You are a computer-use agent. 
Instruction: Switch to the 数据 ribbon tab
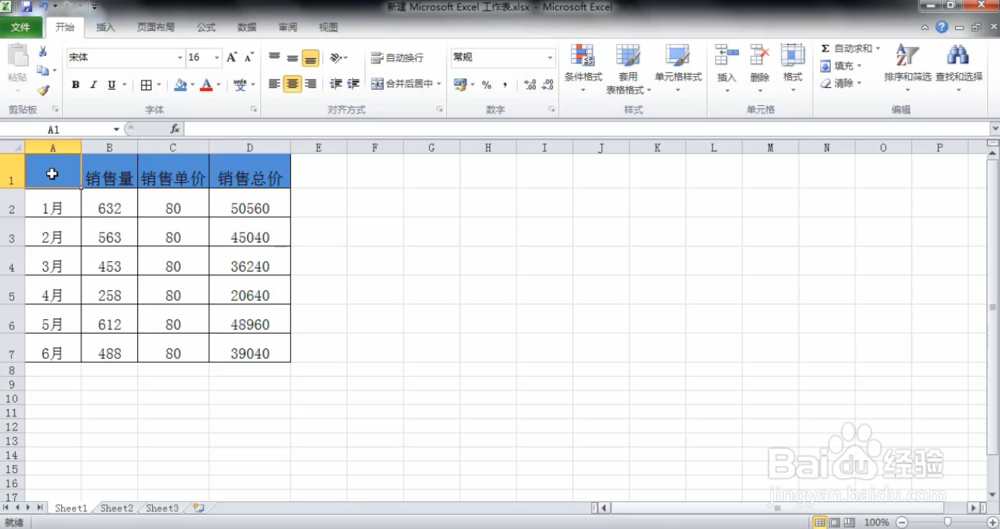point(247,27)
